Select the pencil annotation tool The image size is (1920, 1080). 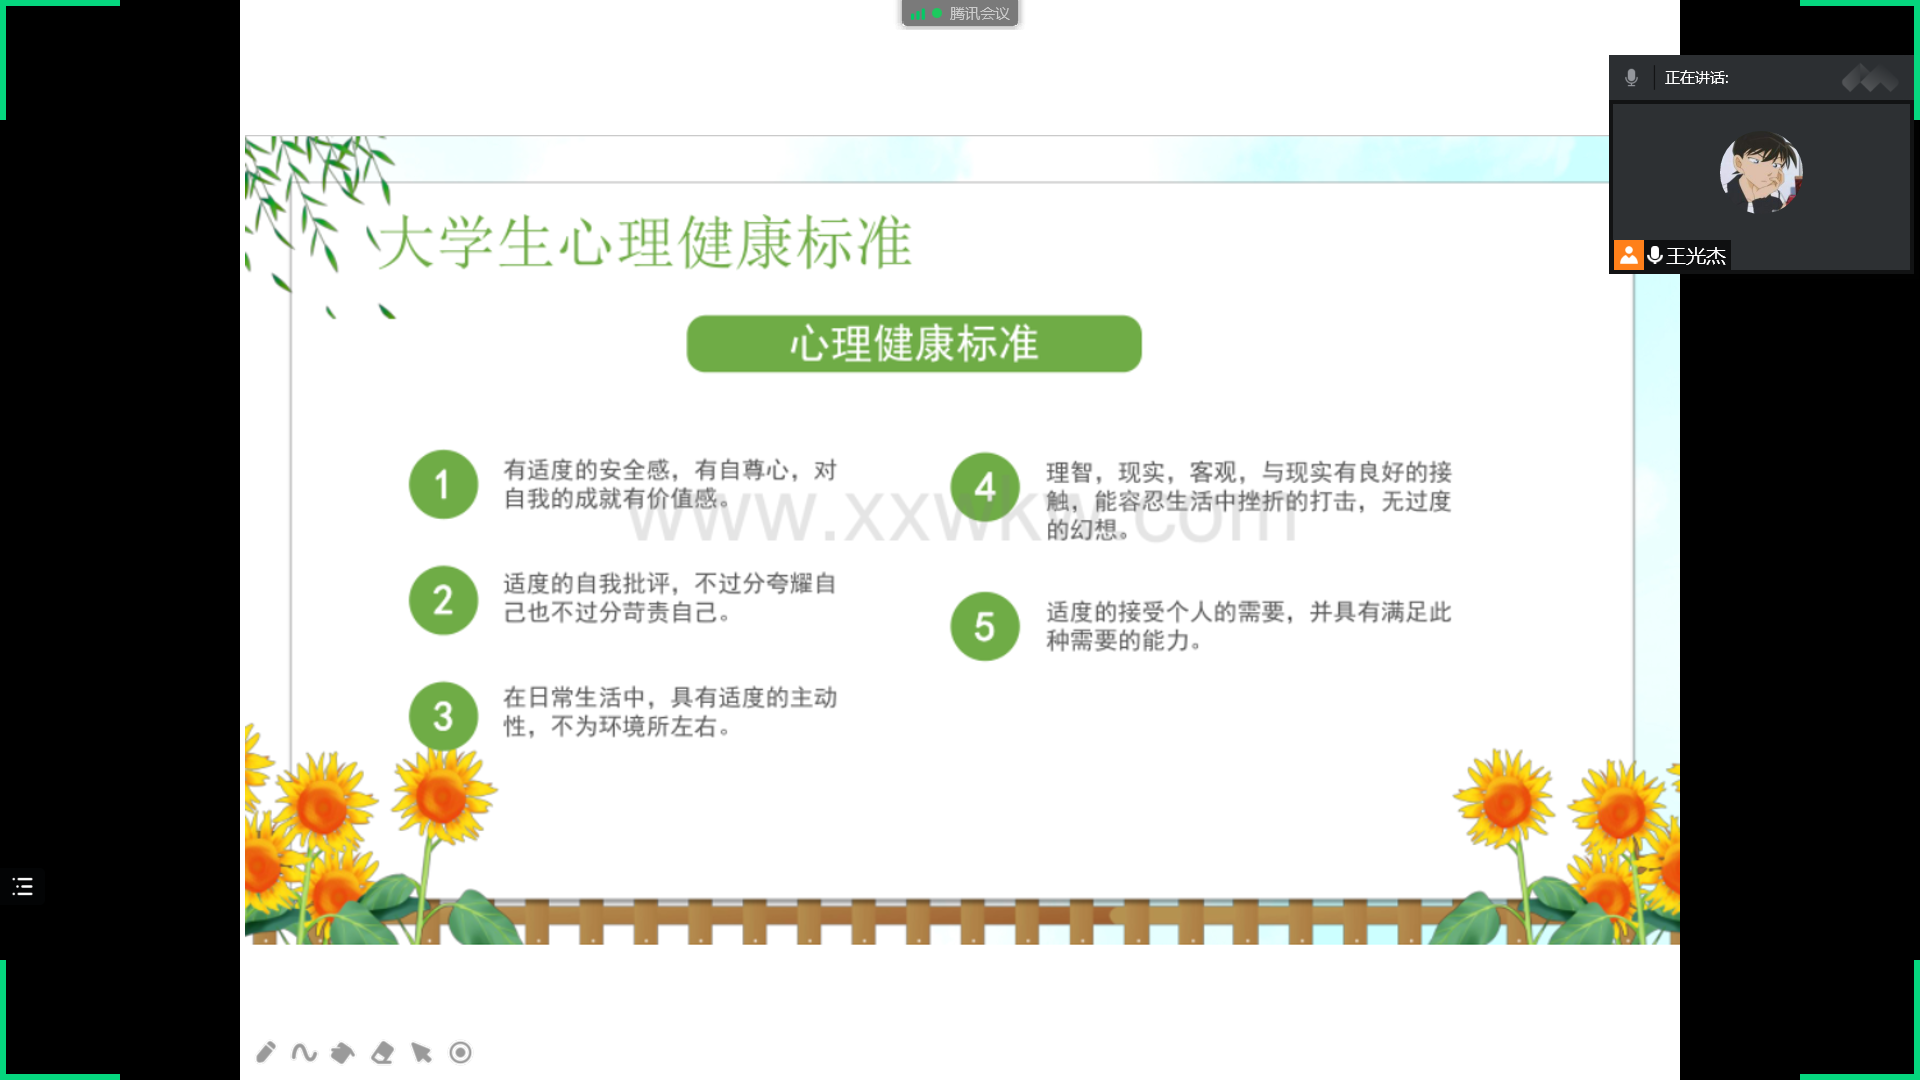coord(265,1052)
